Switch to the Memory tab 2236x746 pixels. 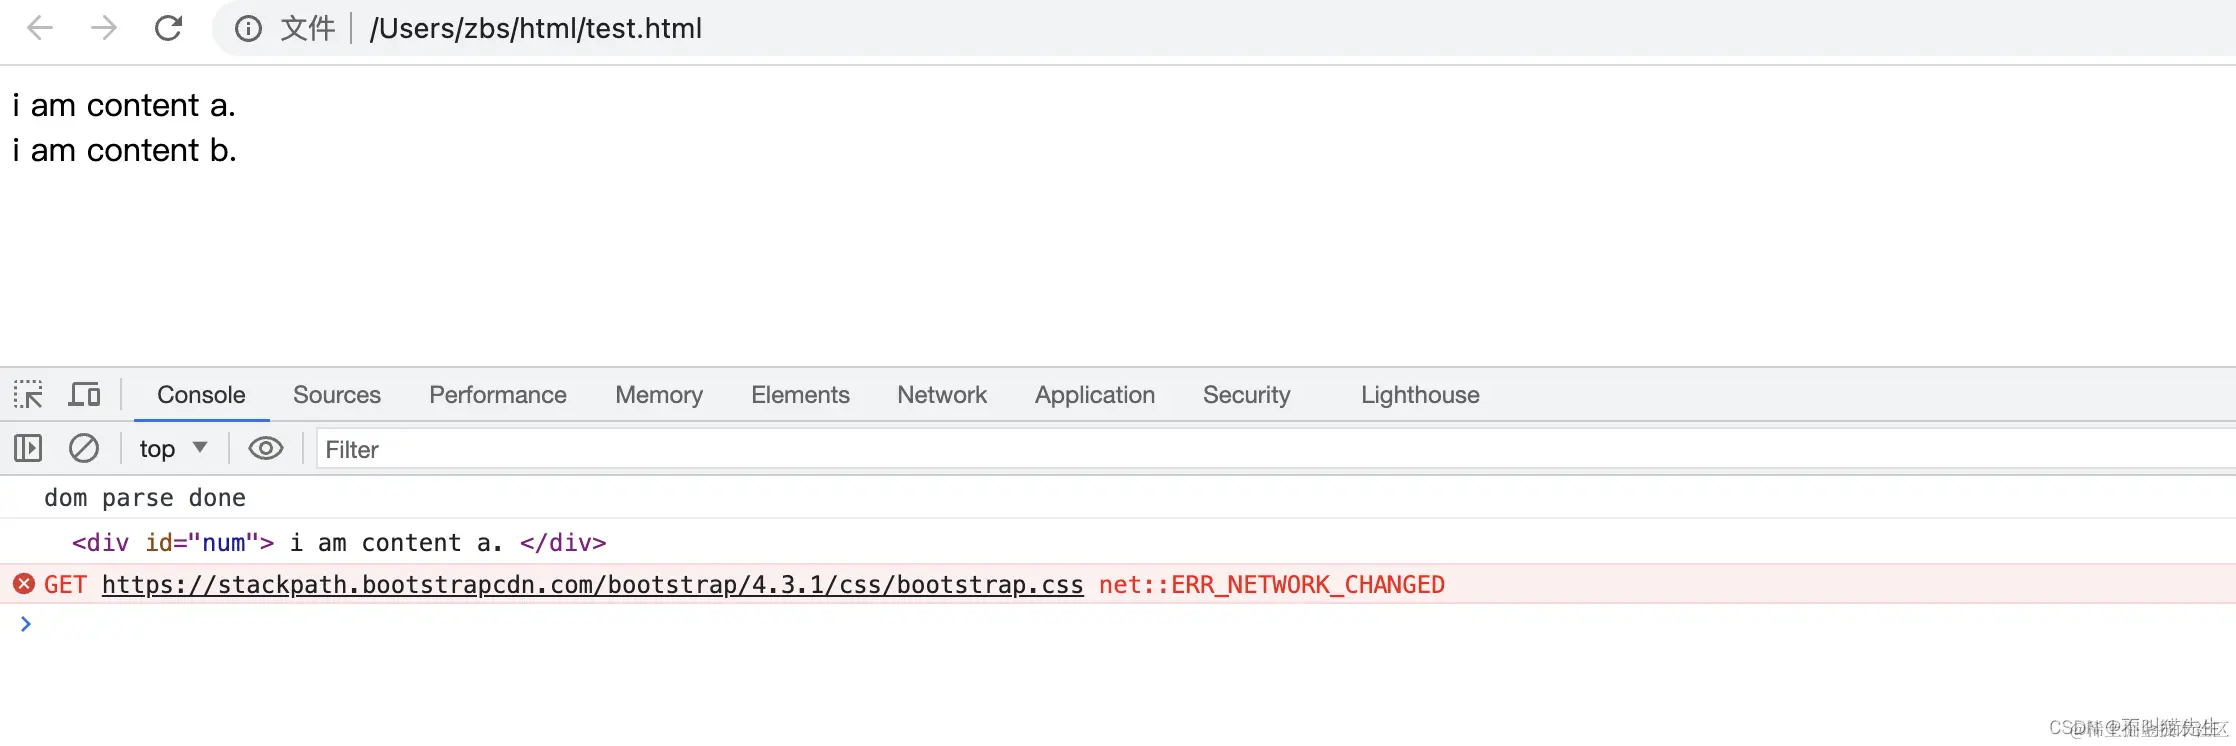(659, 395)
